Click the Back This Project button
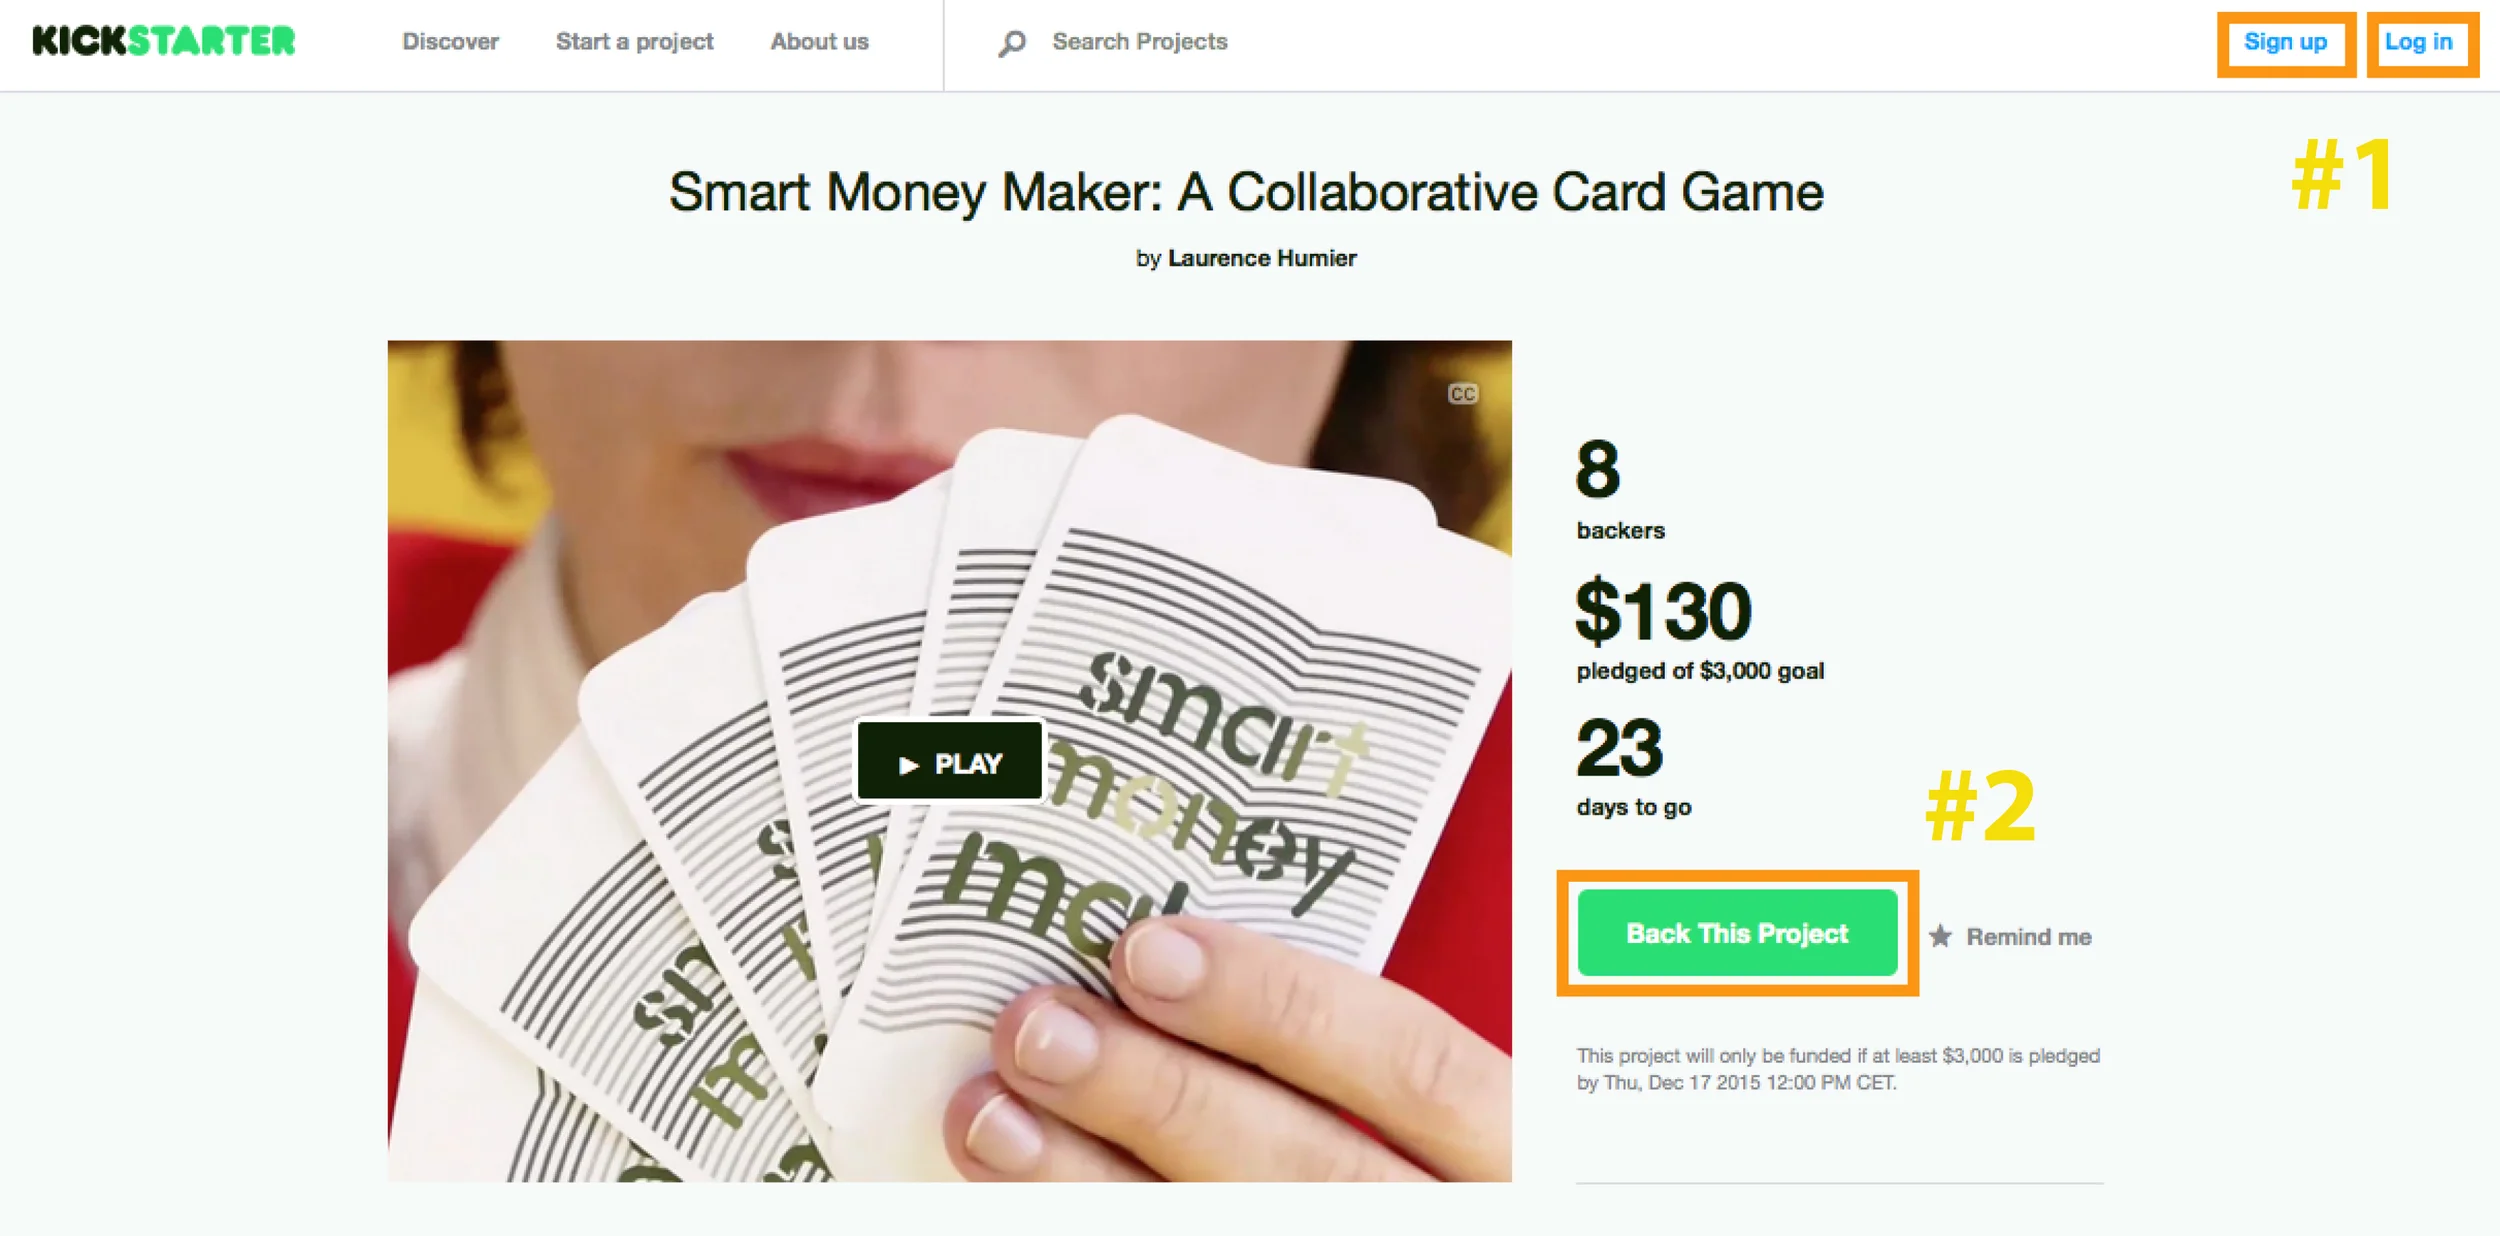Viewport: 2500px width, 1236px height. [1737, 933]
